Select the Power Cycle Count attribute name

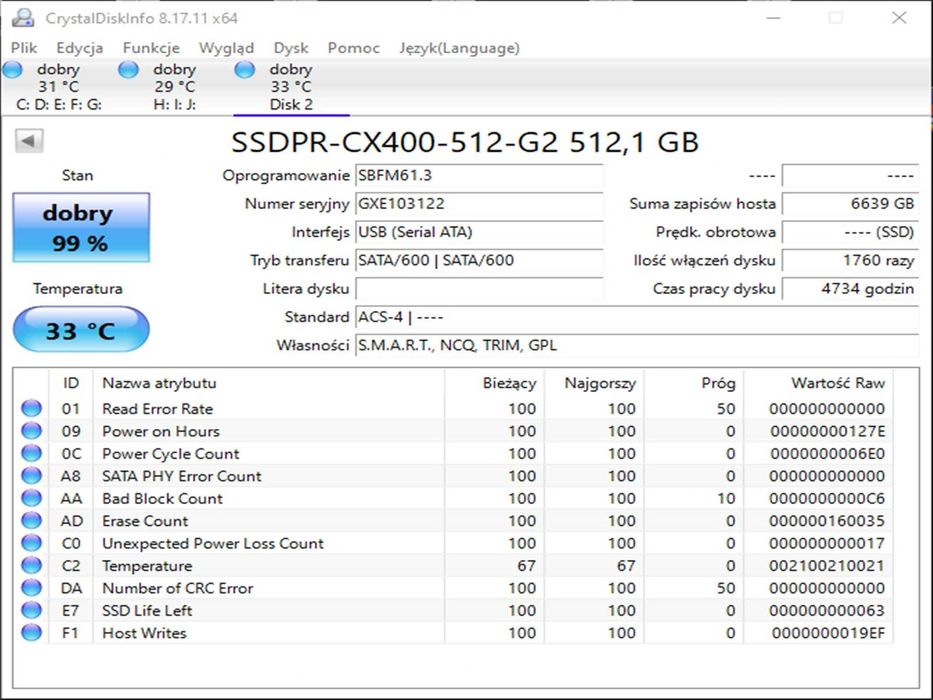click(x=171, y=454)
